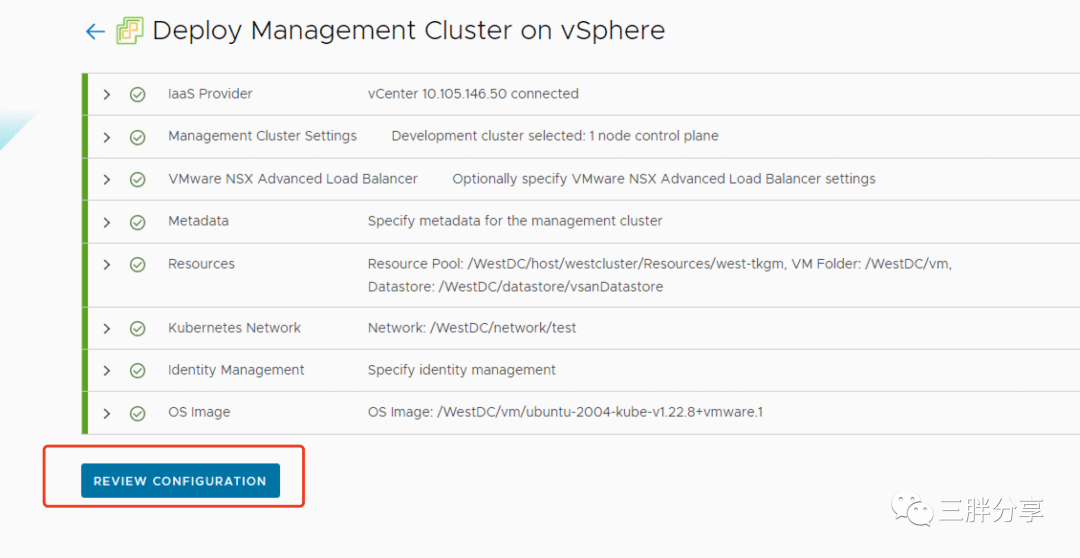Click 'Specify metadata for the management cluster' text
Screen dimensions: 1080x558
pyautogui.click(x=515, y=220)
